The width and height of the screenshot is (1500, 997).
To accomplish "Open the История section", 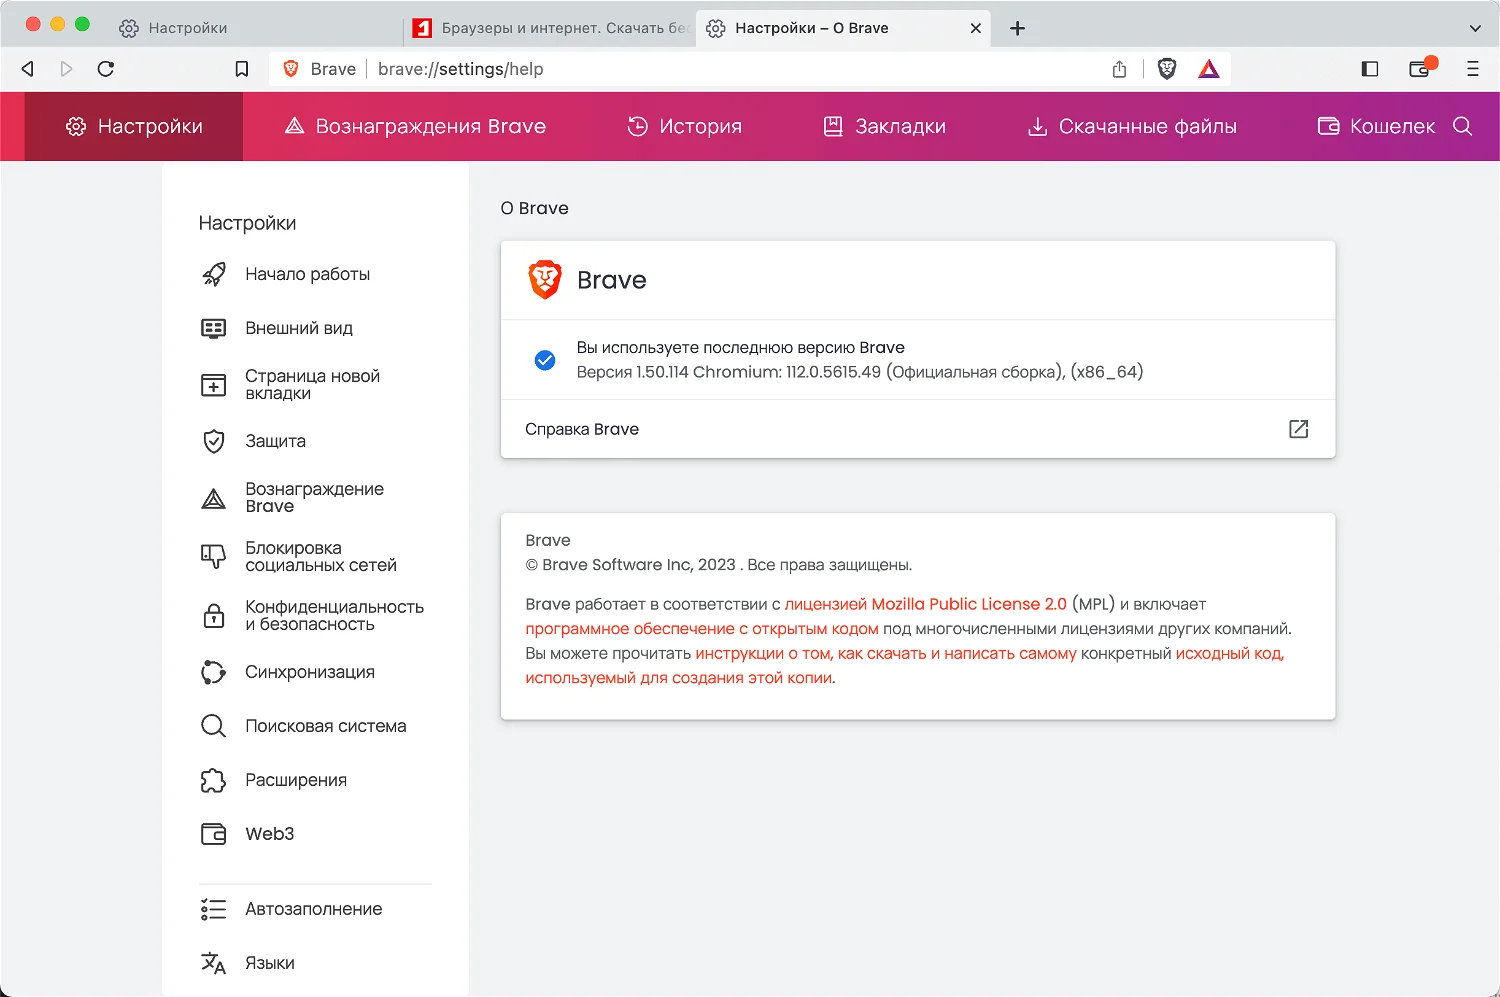I will (x=685, y=126).
